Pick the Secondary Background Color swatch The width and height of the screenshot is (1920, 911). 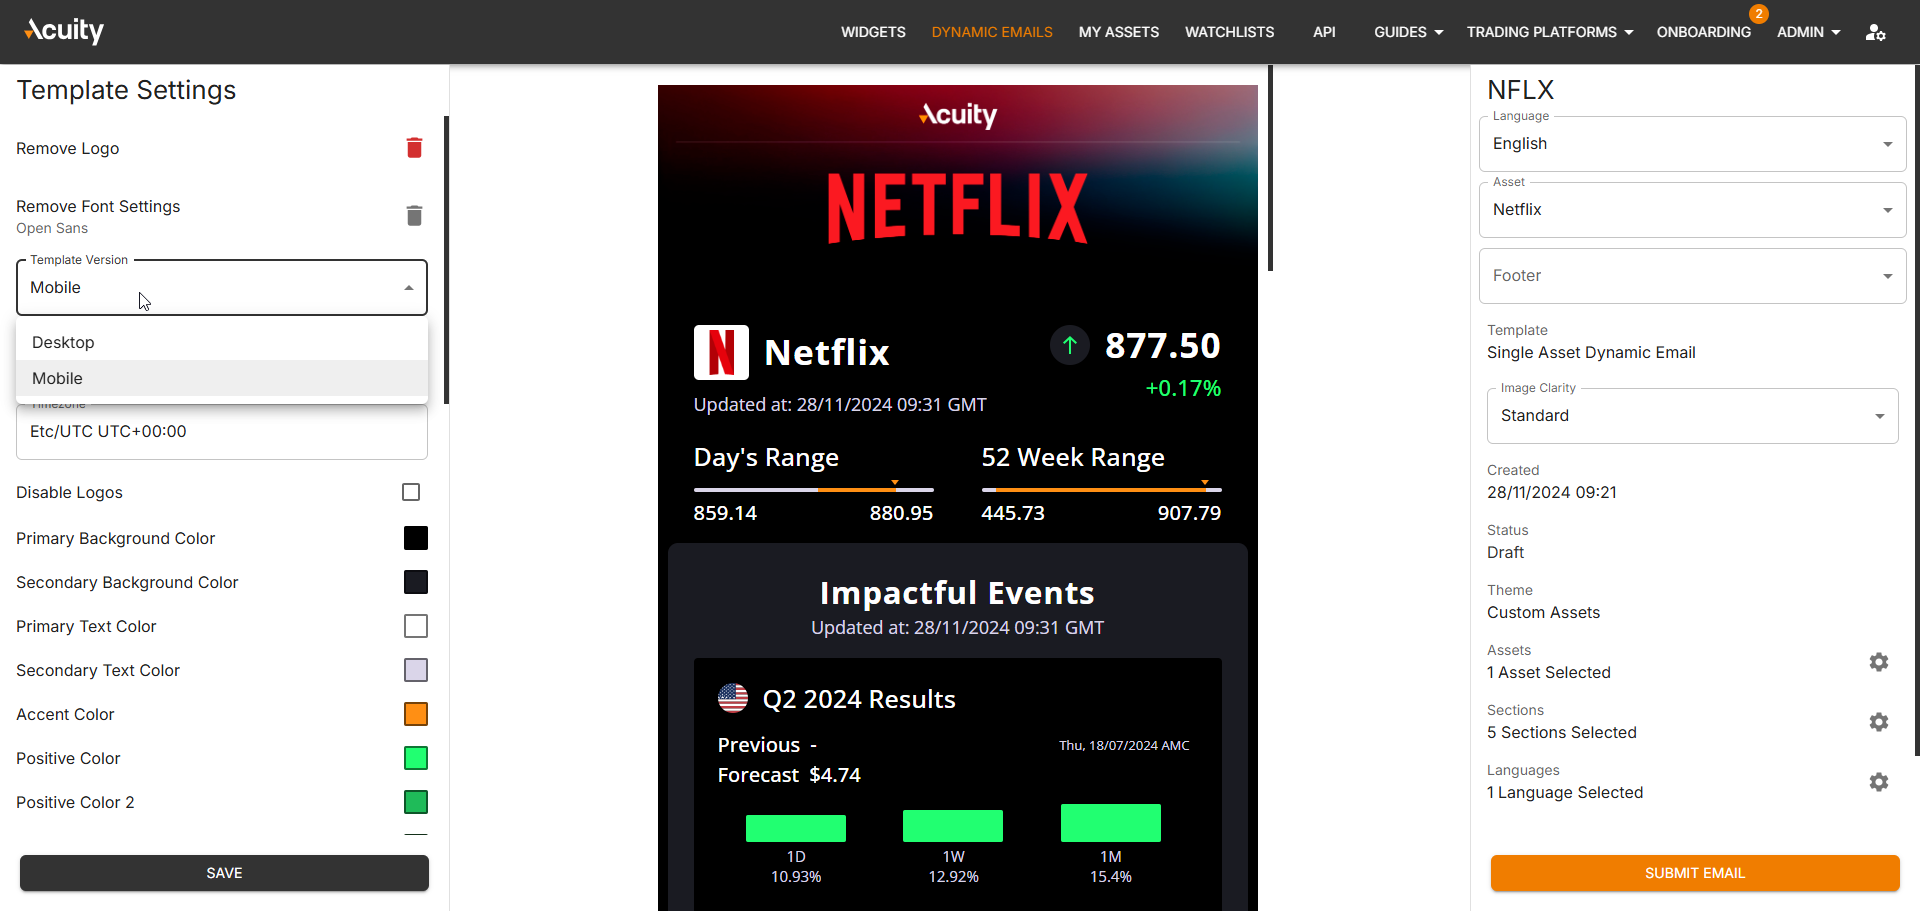[x=416, y=582]
